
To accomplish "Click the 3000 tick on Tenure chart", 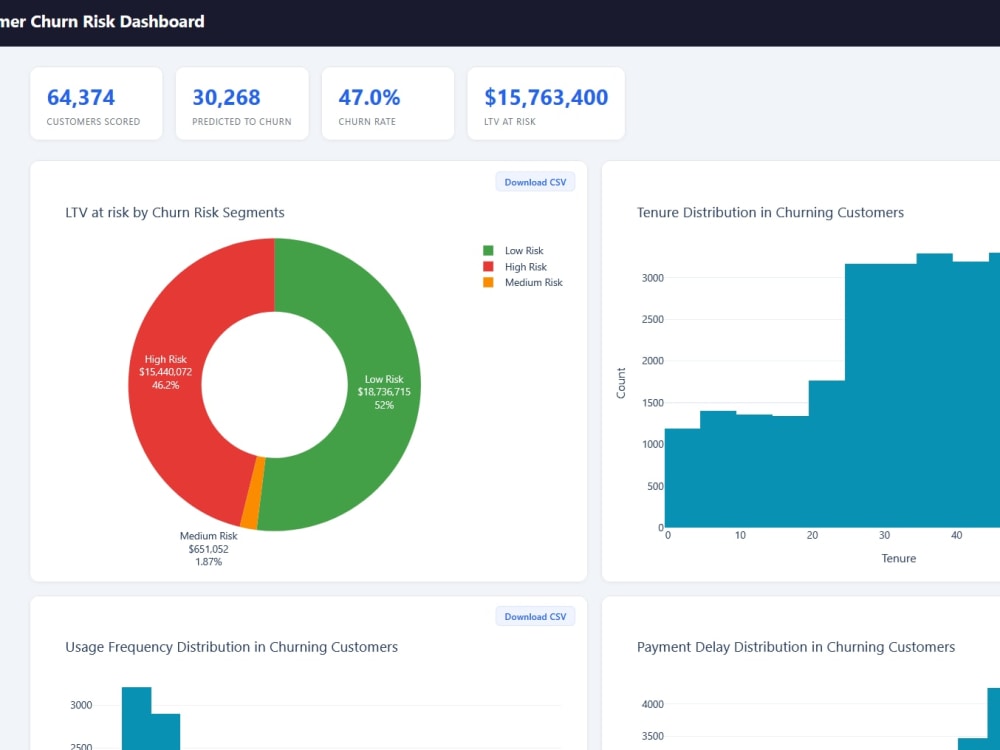I will pos(652,277).
